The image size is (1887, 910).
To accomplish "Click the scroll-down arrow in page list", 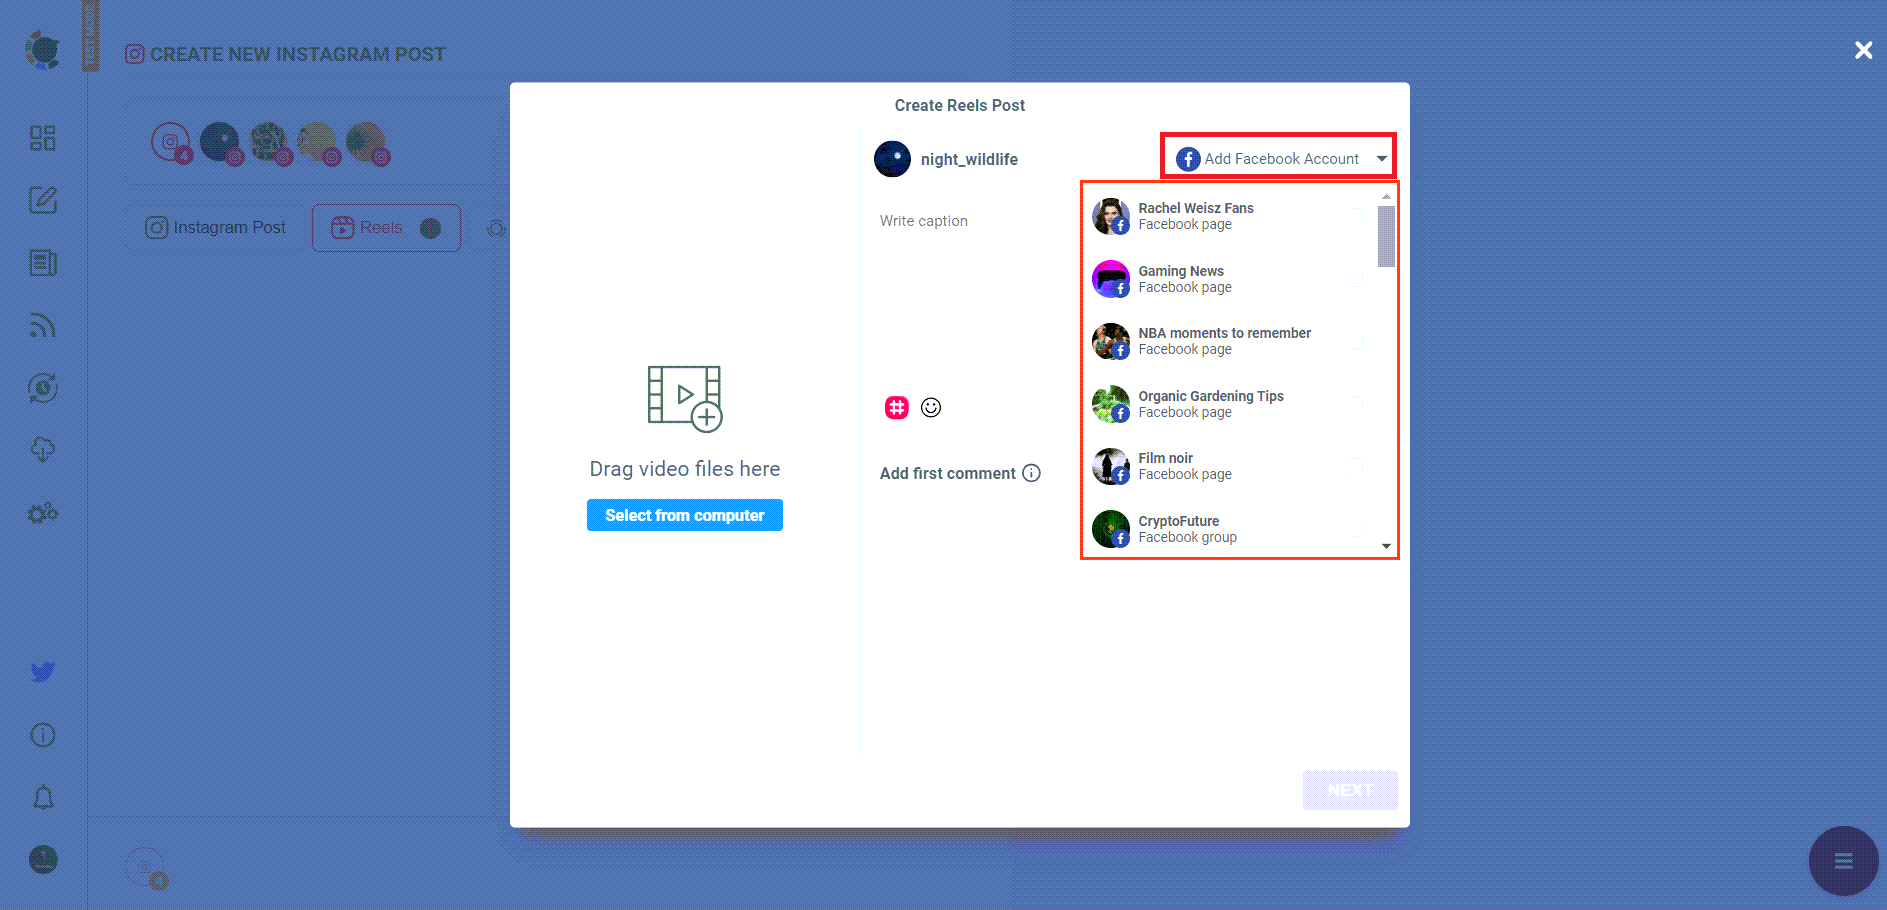I will click(x=1385, y=546).
